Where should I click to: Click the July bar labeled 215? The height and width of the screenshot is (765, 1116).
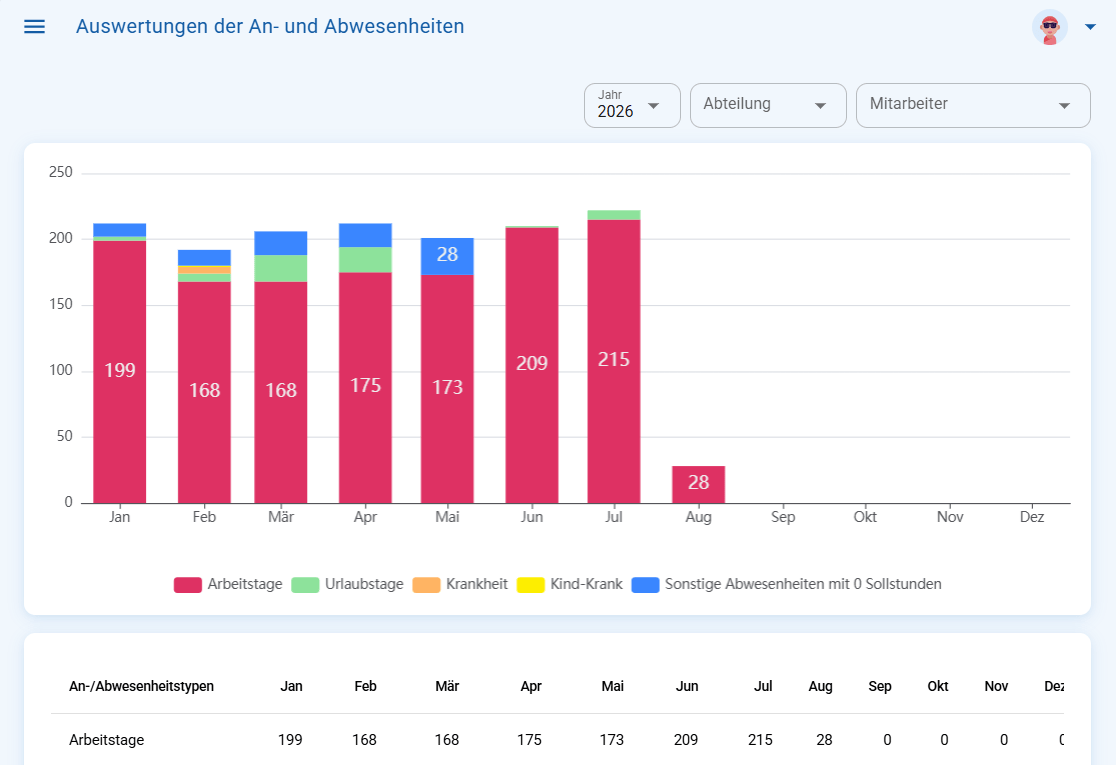(614, 362)
